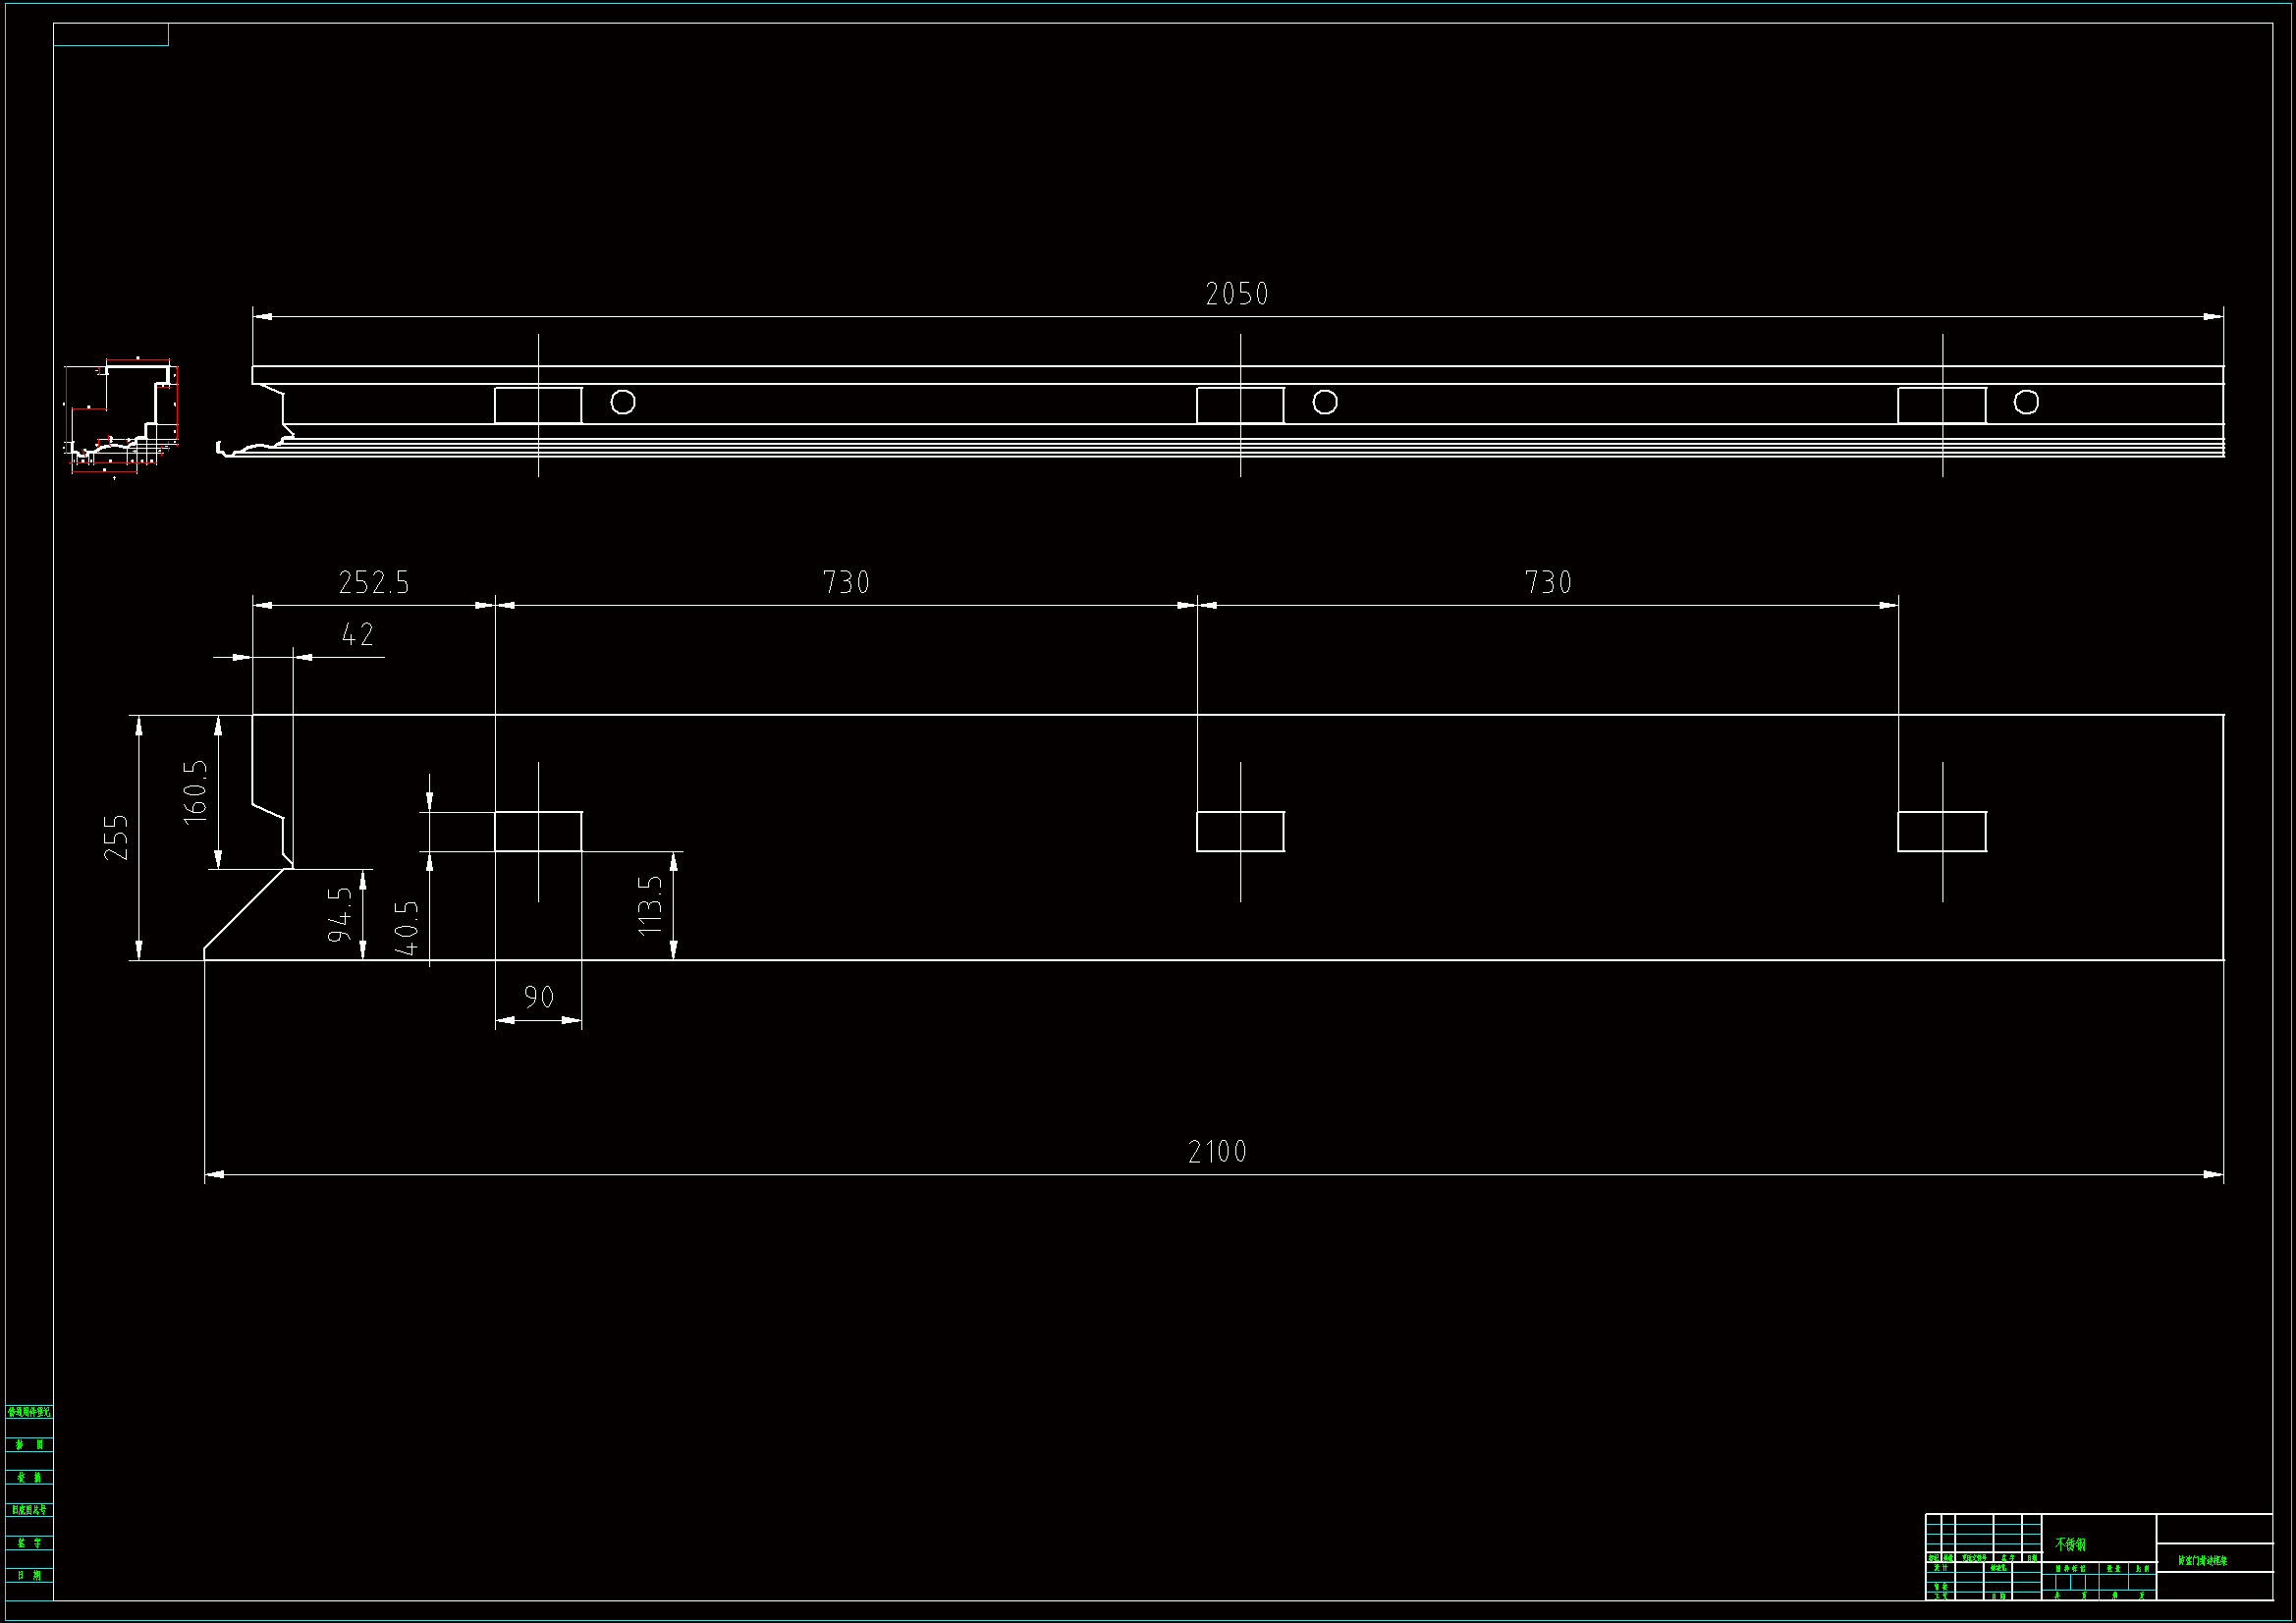This screenshot has width=2296, height=1623.
Task: Select the rightmost circular hole in the upper view
Action: tap(2027, 402)
